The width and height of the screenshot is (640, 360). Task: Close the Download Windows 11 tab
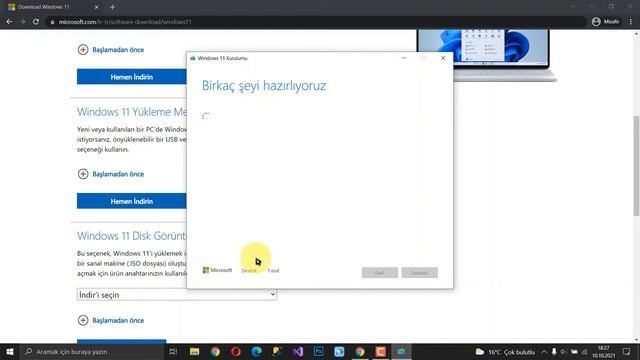tap(96, 7)
